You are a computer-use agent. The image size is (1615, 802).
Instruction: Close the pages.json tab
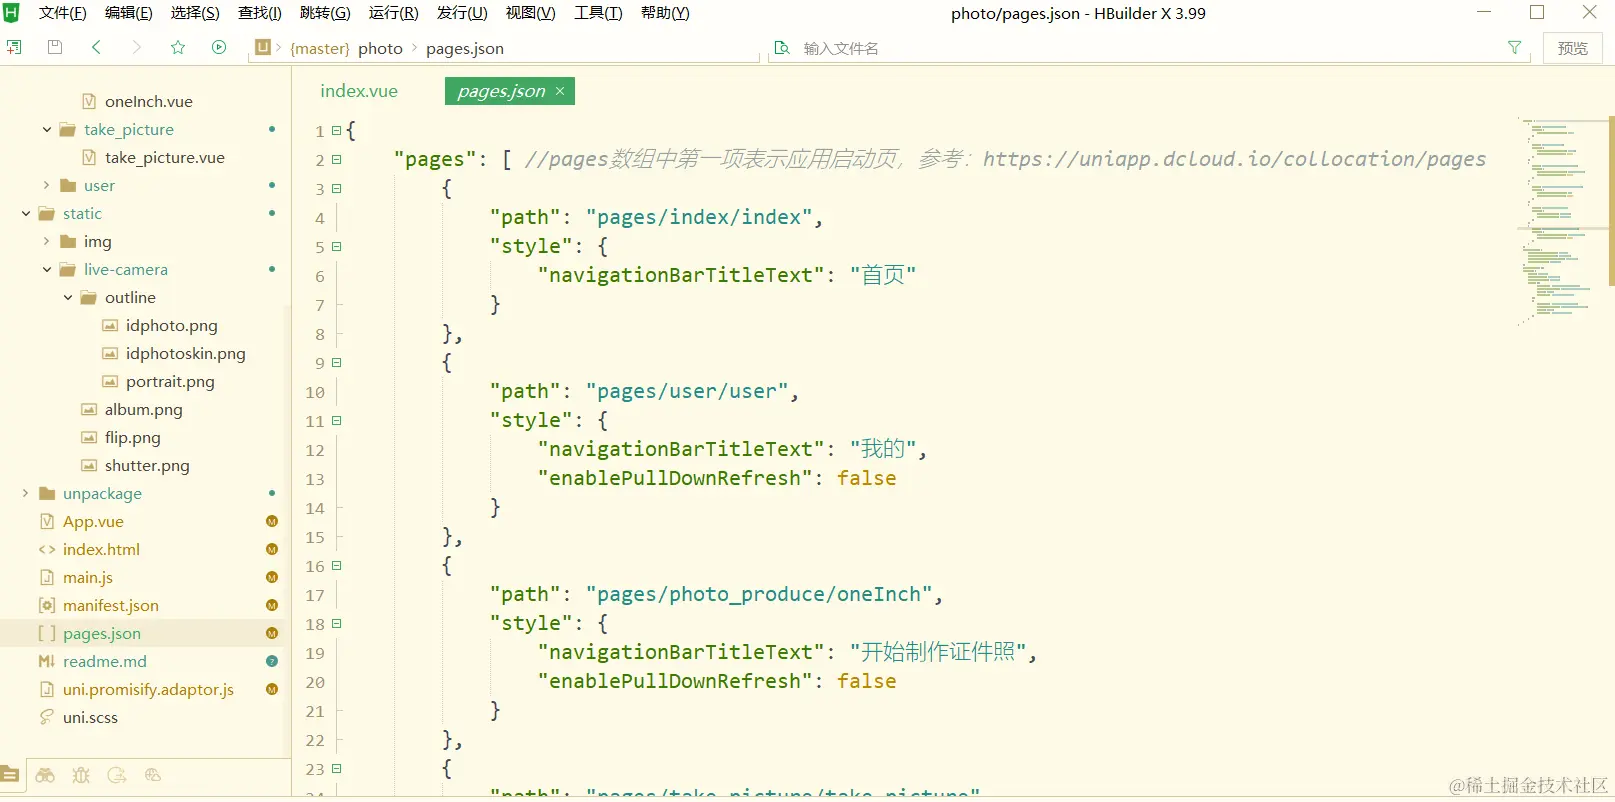click(x=560, y=91)
